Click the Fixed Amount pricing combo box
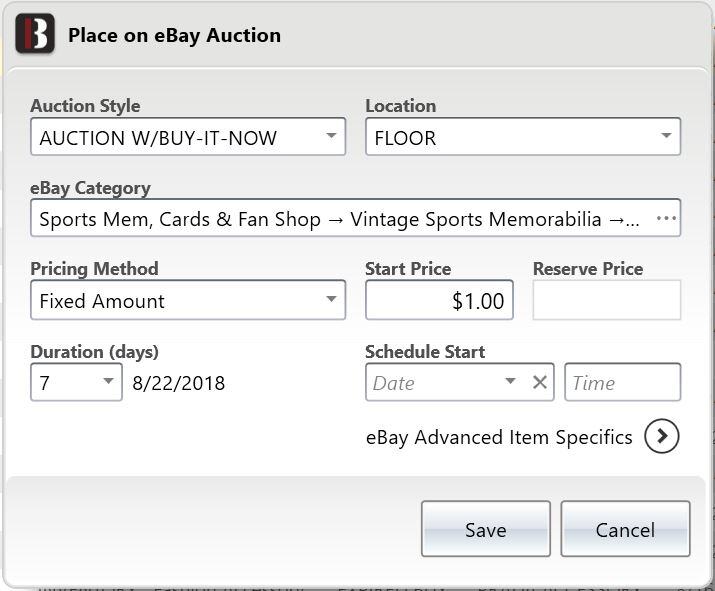 coord(188,300)
